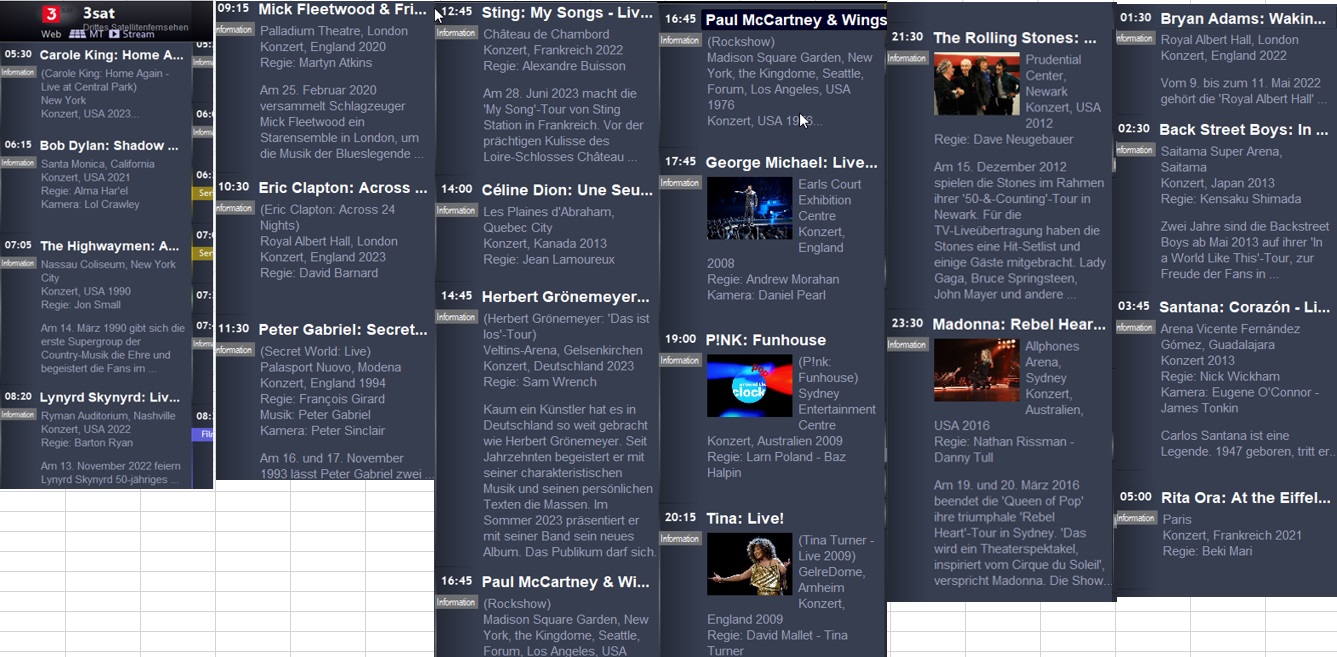Select title 'Eric Clapton: Across ...'
This screenshot has width=1337, height=657.
pos(343,188)
